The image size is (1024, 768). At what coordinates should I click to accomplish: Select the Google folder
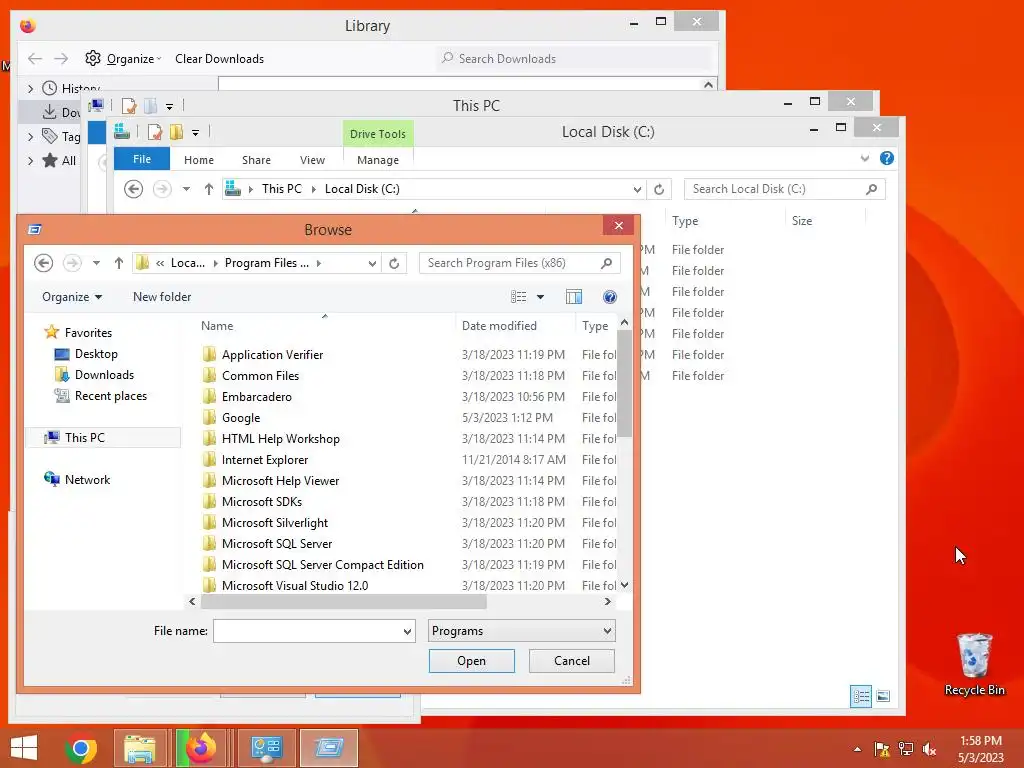pos(241,418)
